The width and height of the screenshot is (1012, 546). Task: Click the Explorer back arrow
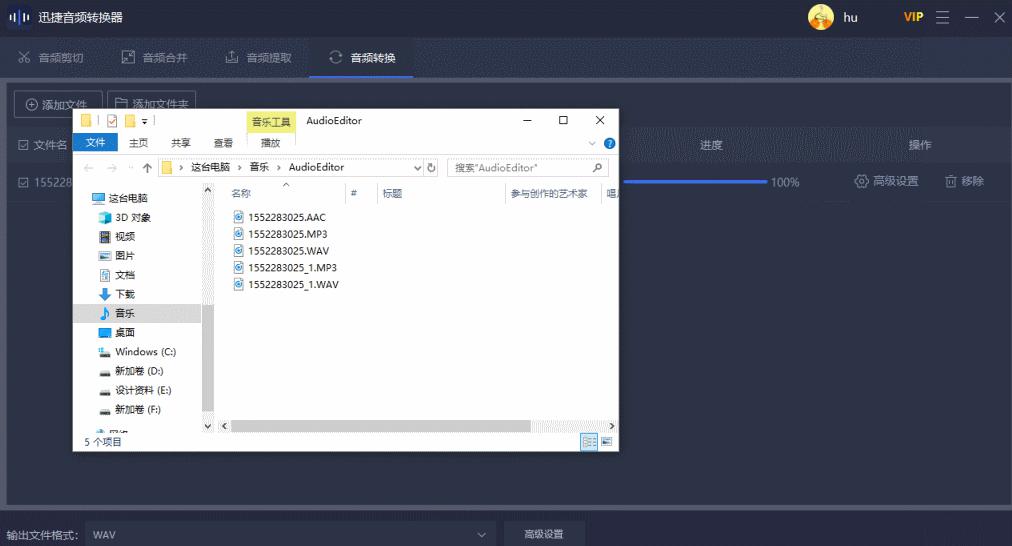(x=88, y=168)
